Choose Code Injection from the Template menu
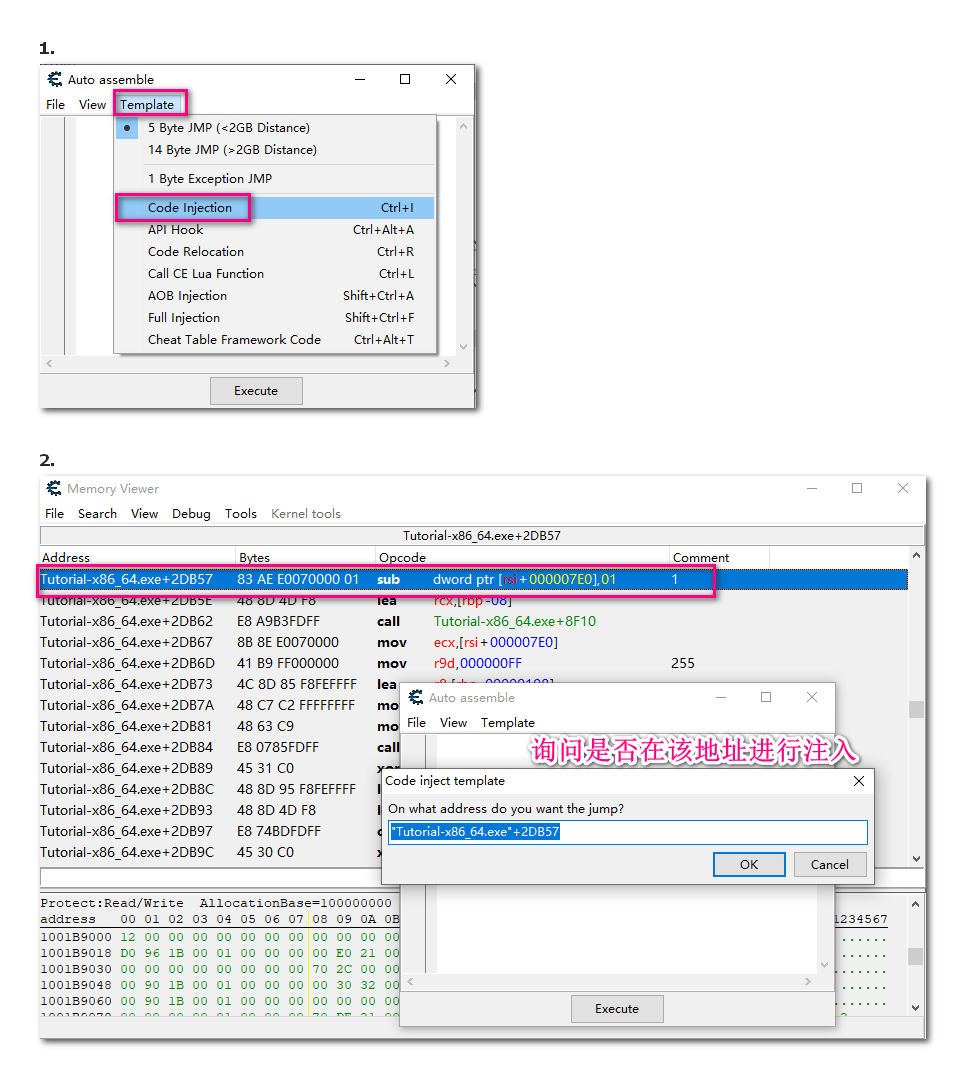The width and height of the screenshot is (967, 1080). tap(275, 207)
